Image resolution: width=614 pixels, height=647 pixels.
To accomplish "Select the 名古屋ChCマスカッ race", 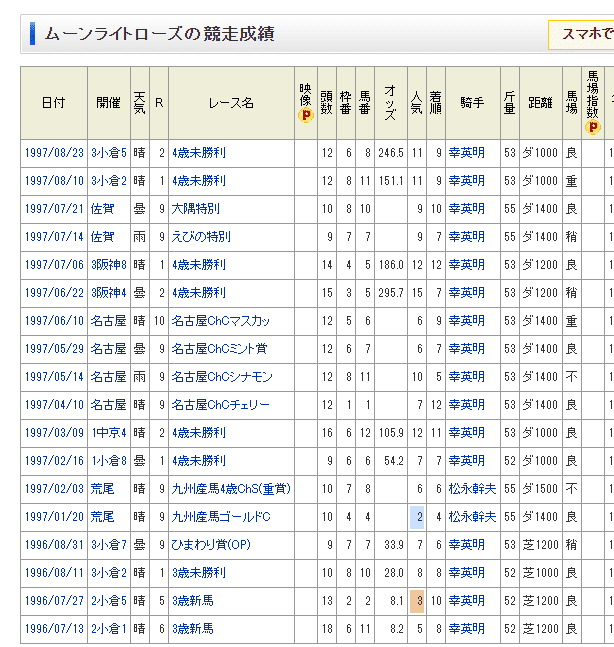I will pos(220,321).
